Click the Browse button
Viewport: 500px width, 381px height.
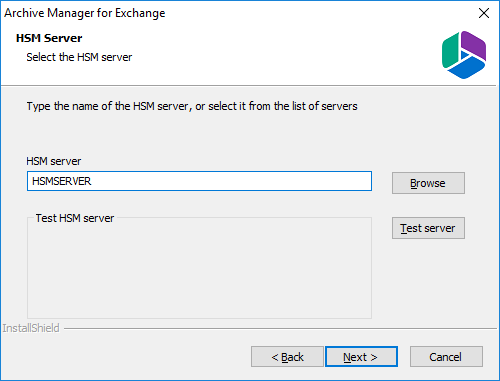click(428, 183)
